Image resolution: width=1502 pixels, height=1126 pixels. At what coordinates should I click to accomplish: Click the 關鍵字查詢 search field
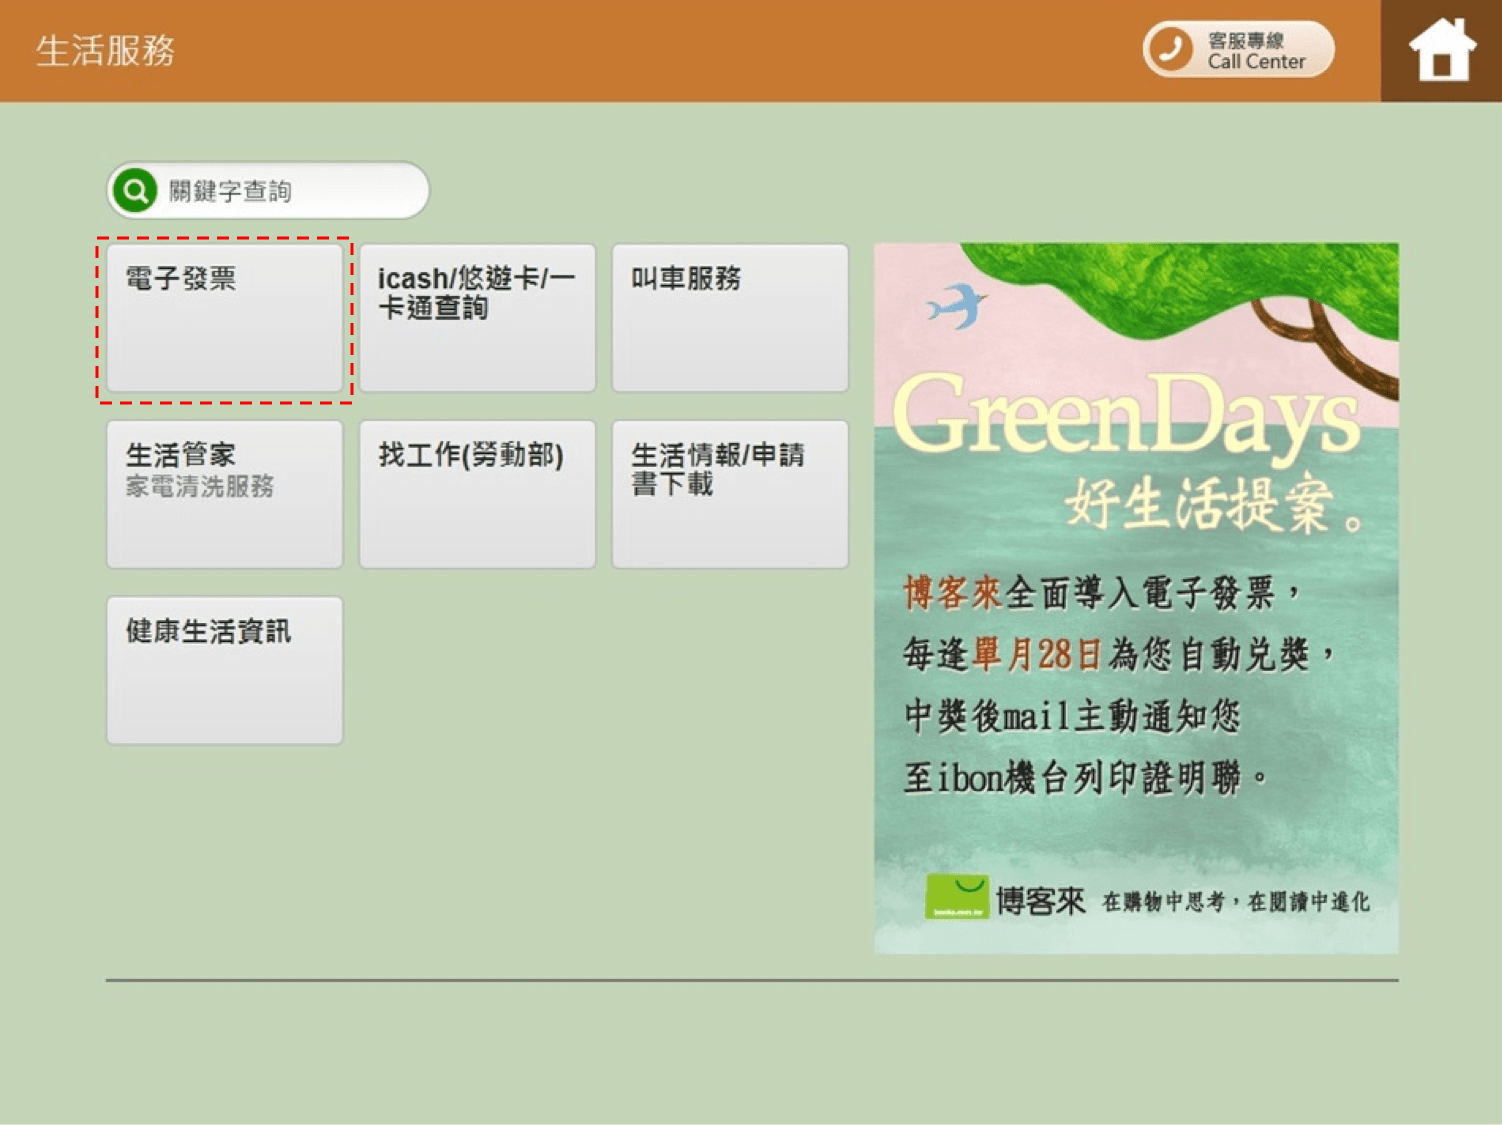[x=268, y=190]
